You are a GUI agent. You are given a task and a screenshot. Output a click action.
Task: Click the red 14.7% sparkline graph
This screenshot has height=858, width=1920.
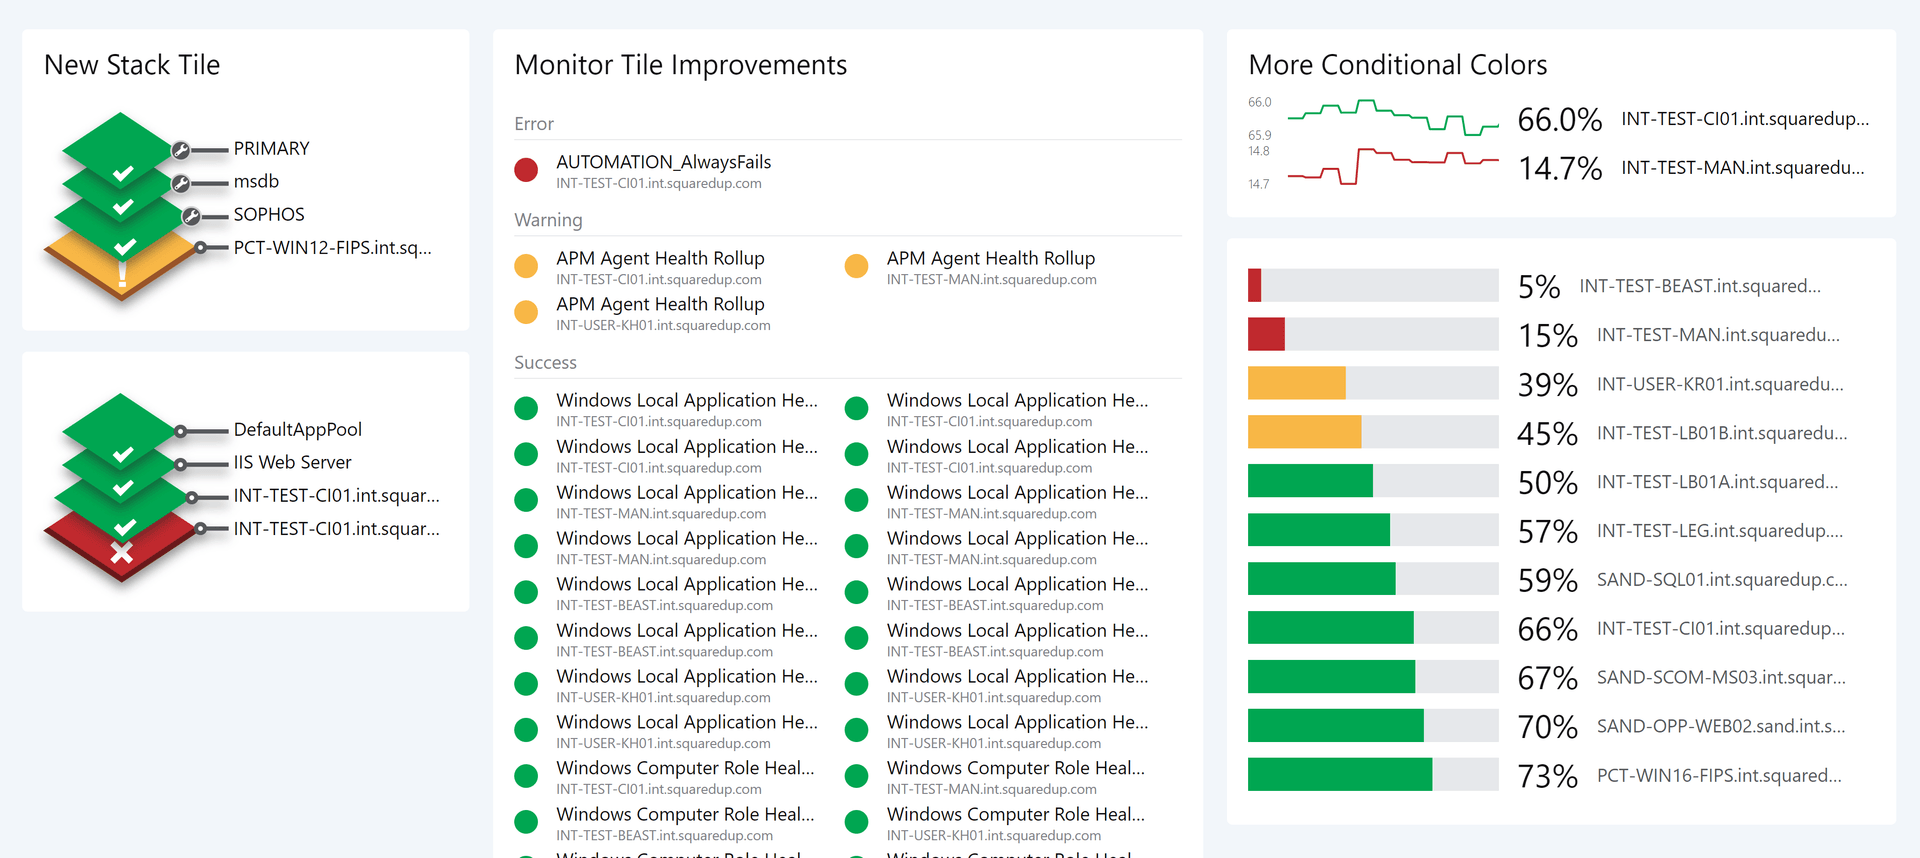[x=1392, y=166]
